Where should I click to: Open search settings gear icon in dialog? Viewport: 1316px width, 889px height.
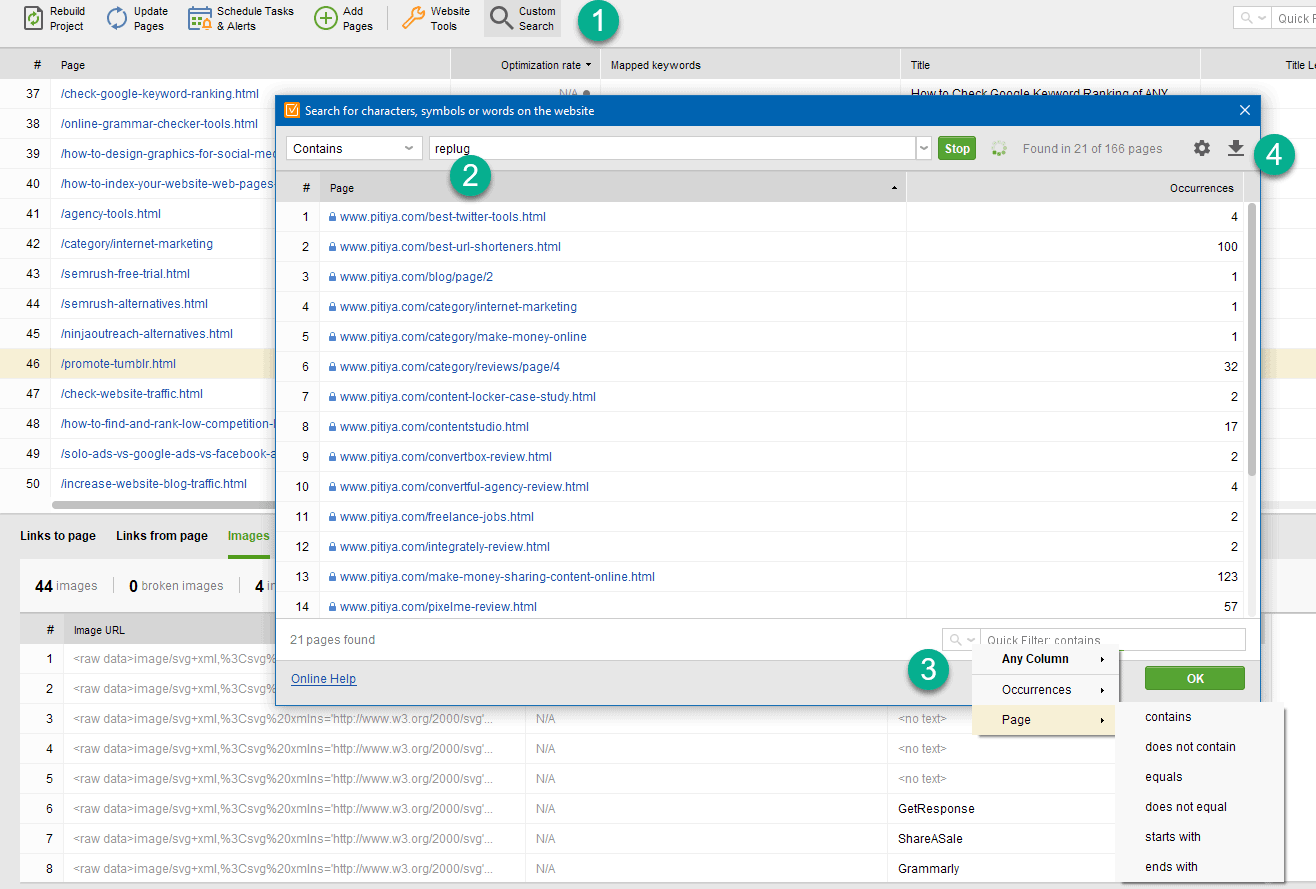1202,148
